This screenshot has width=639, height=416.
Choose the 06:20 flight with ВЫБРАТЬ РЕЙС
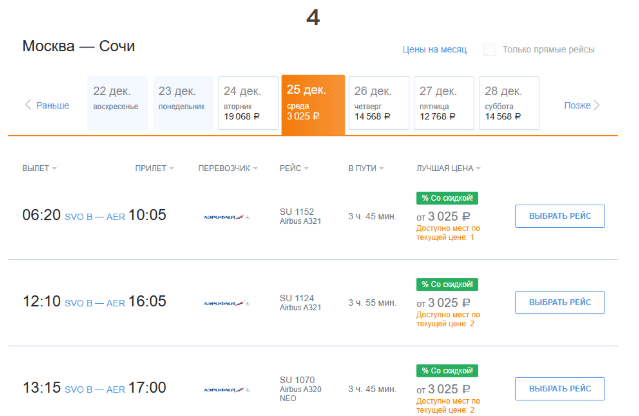pos(560,216)
